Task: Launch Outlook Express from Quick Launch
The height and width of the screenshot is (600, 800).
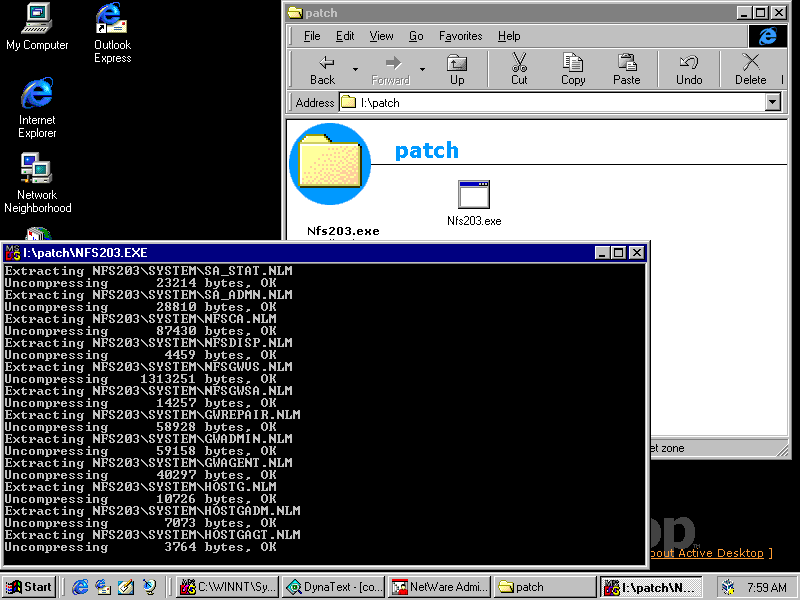Action: pyautogui.click(x=103, y=587)
